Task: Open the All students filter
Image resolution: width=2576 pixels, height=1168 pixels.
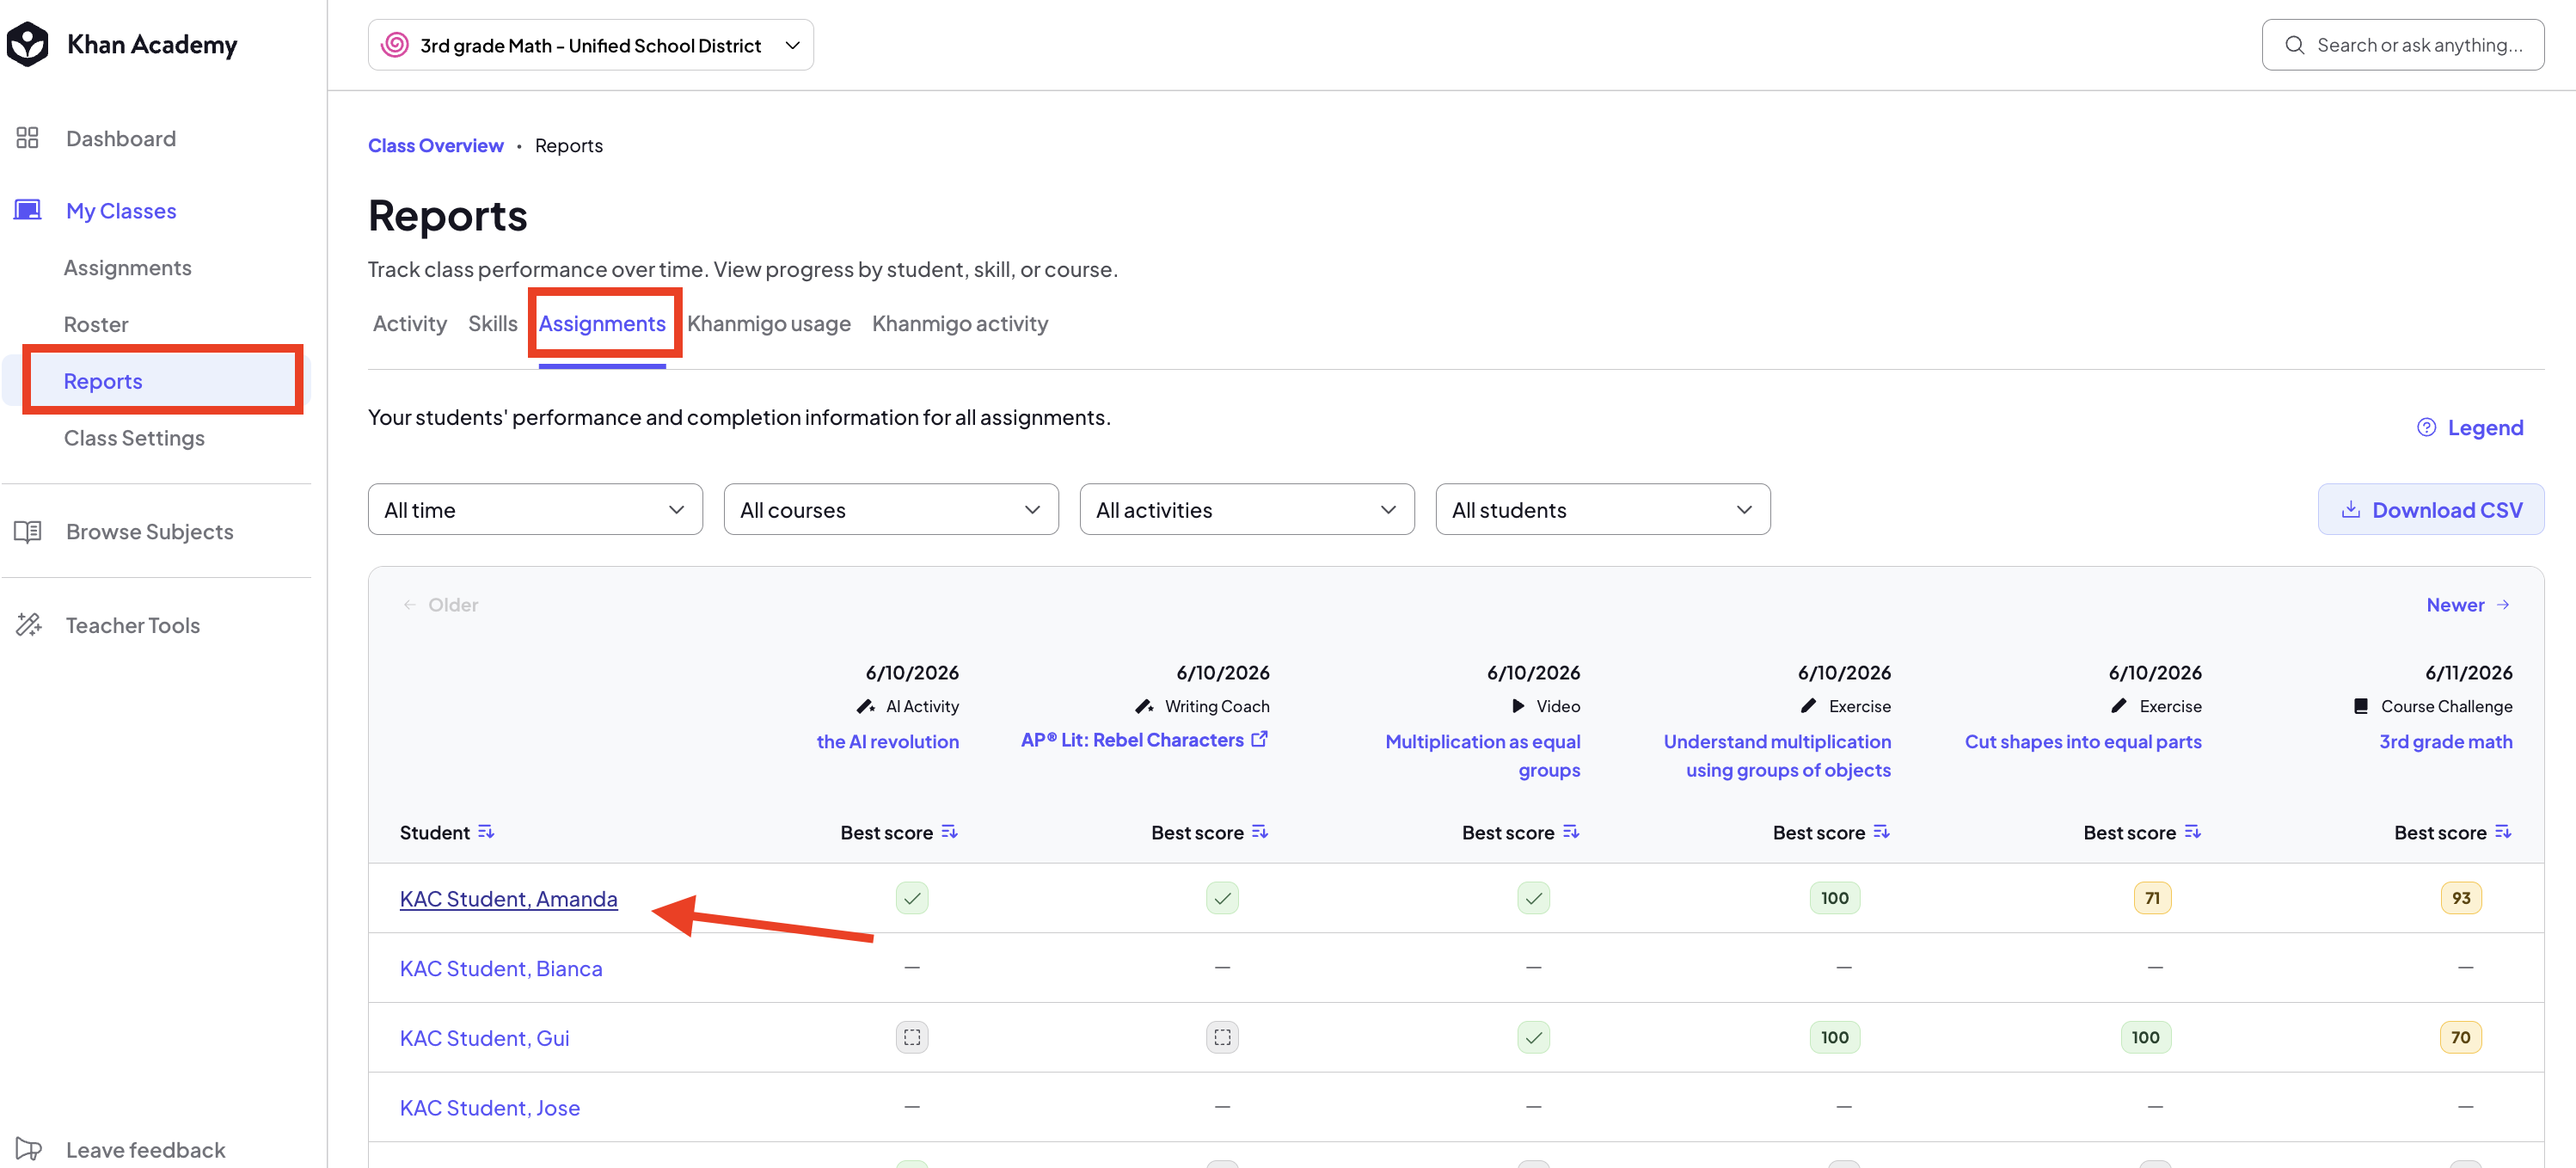Action: tap(1603, 510)
